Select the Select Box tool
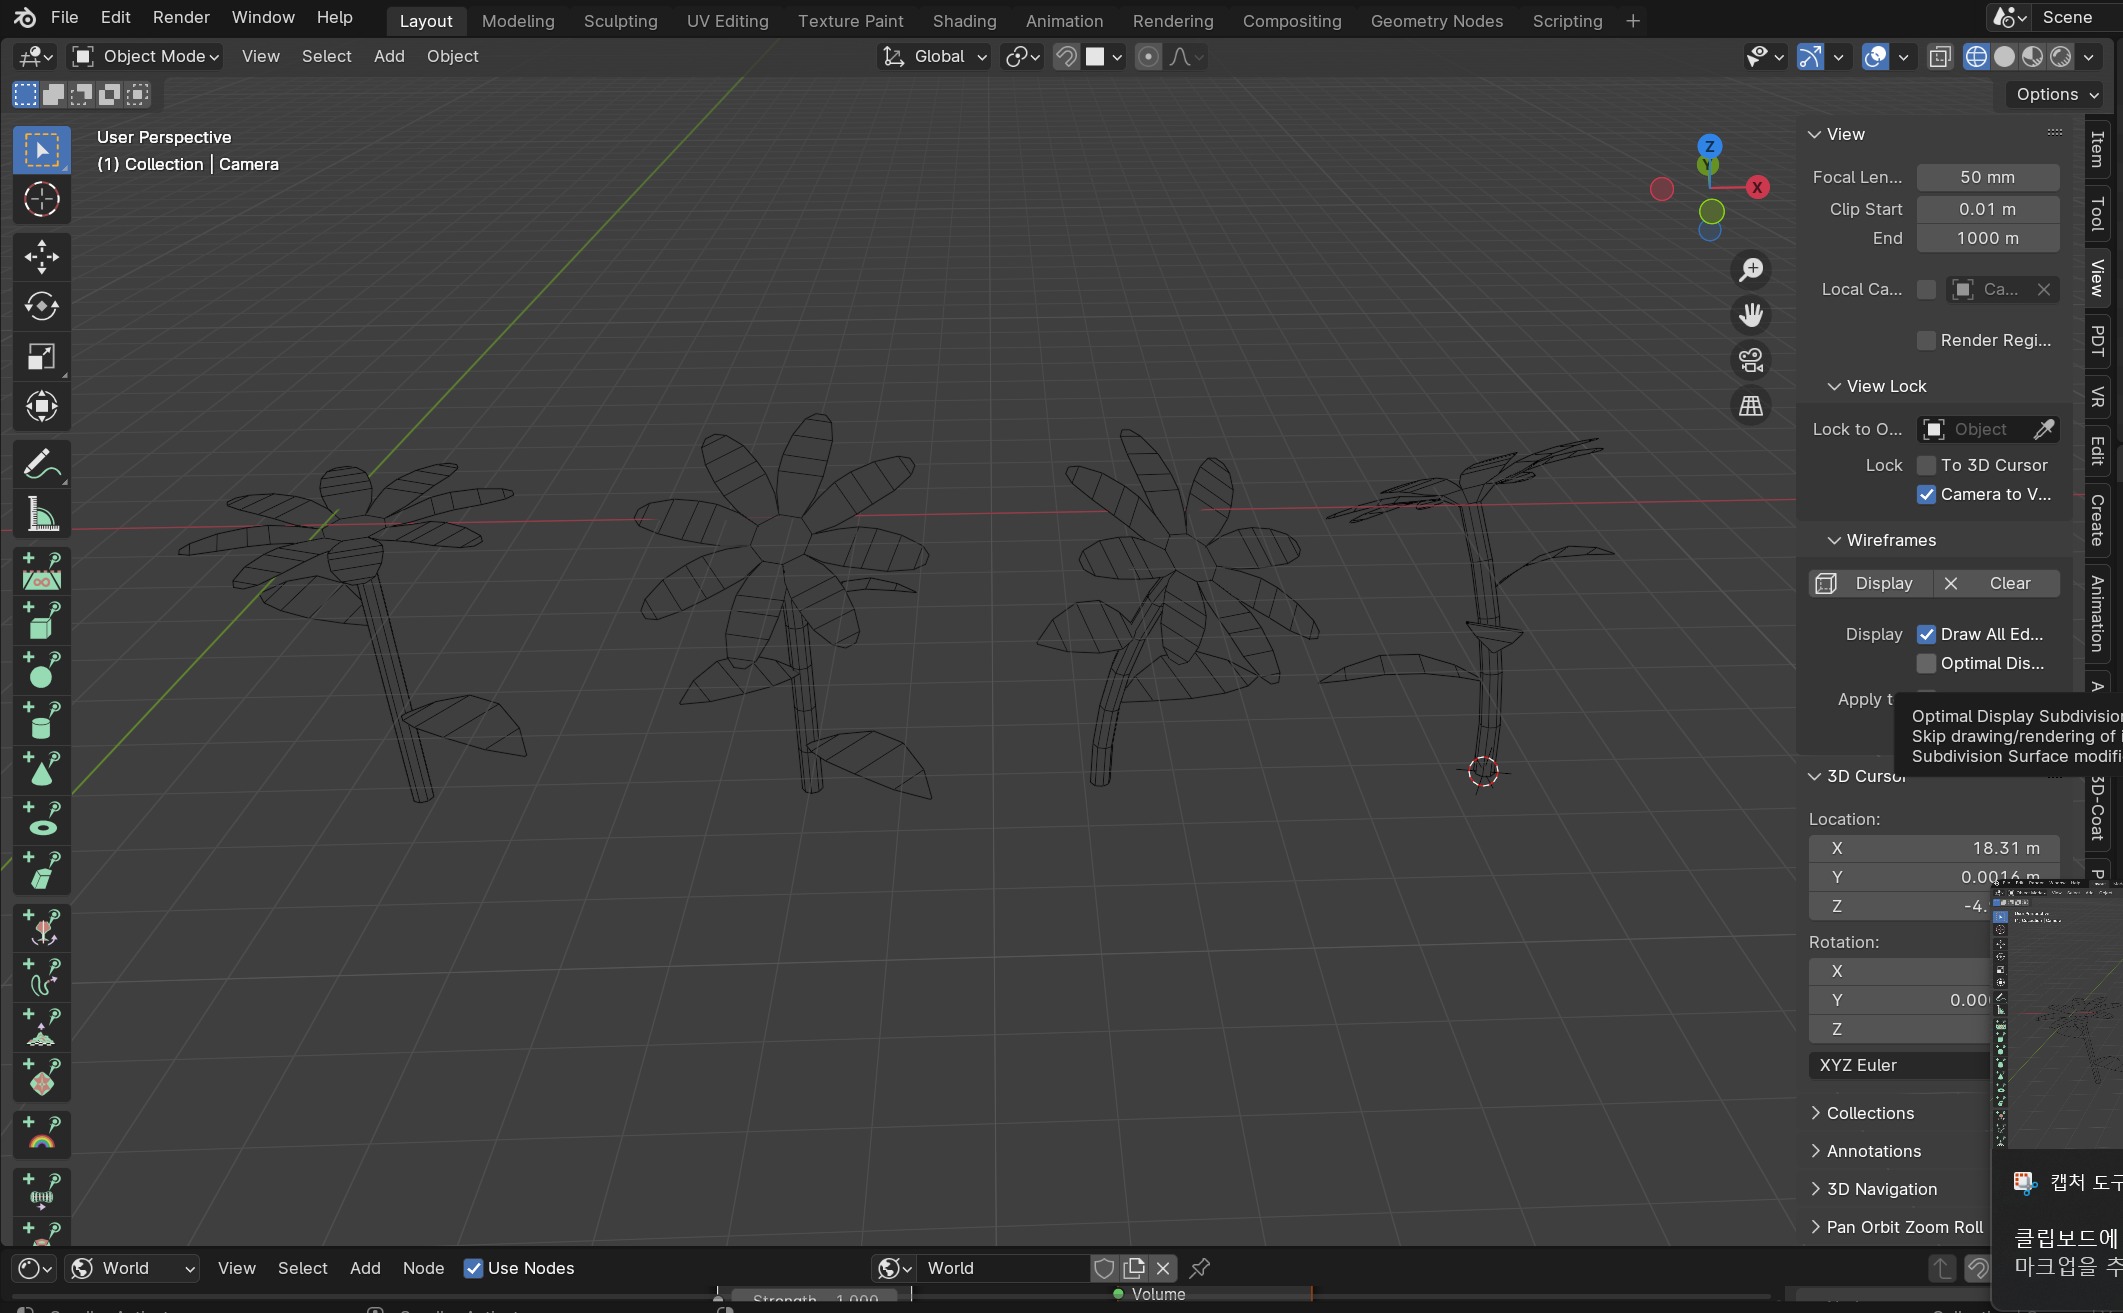The image size is (2123, 1313). [41, 151]
